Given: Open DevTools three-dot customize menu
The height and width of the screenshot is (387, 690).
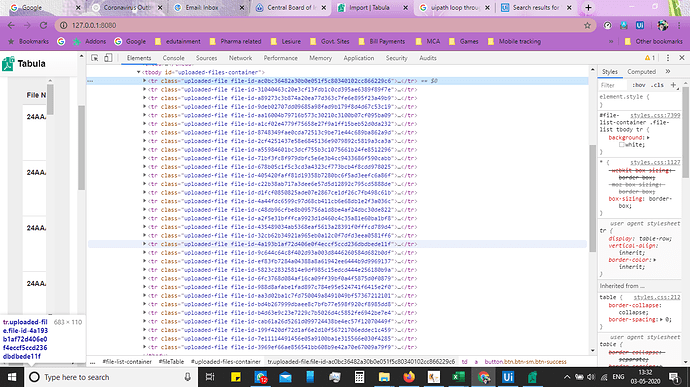Looking at the screenshot, I should point(668,58).
